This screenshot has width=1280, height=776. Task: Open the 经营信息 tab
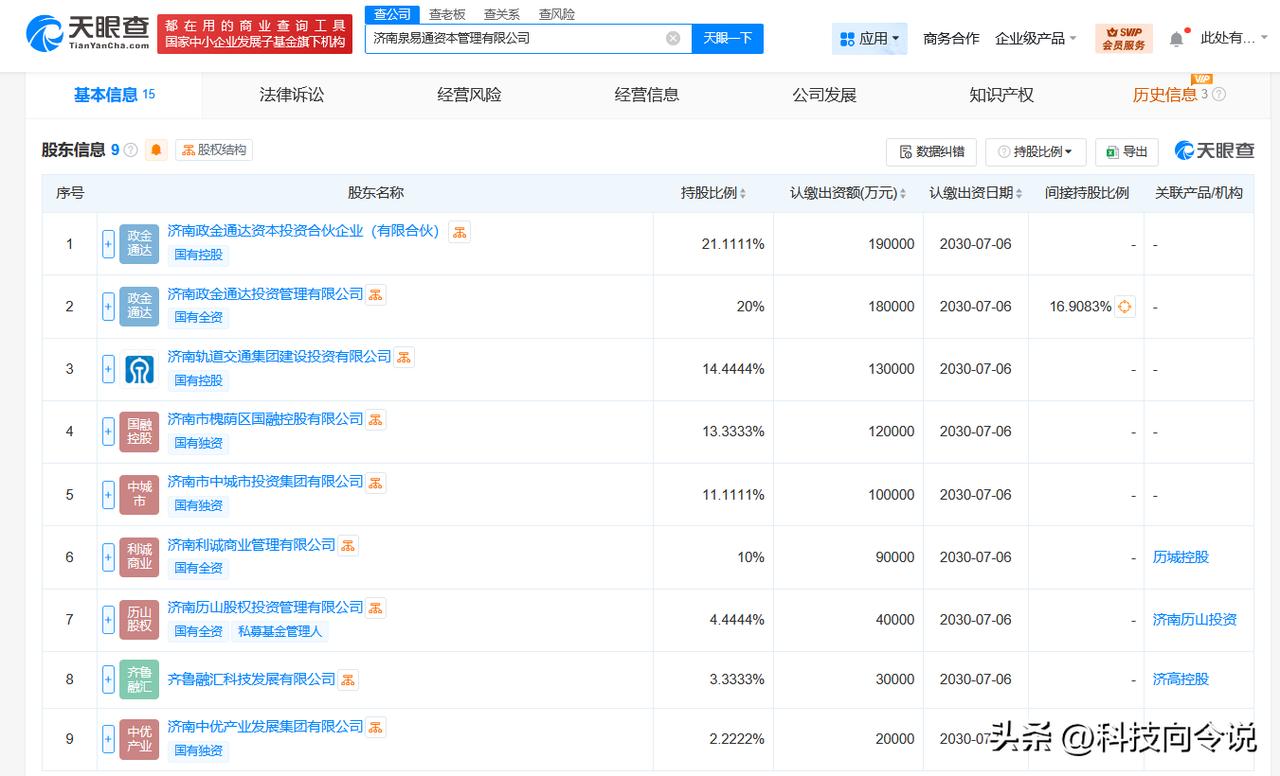point(647,95)
